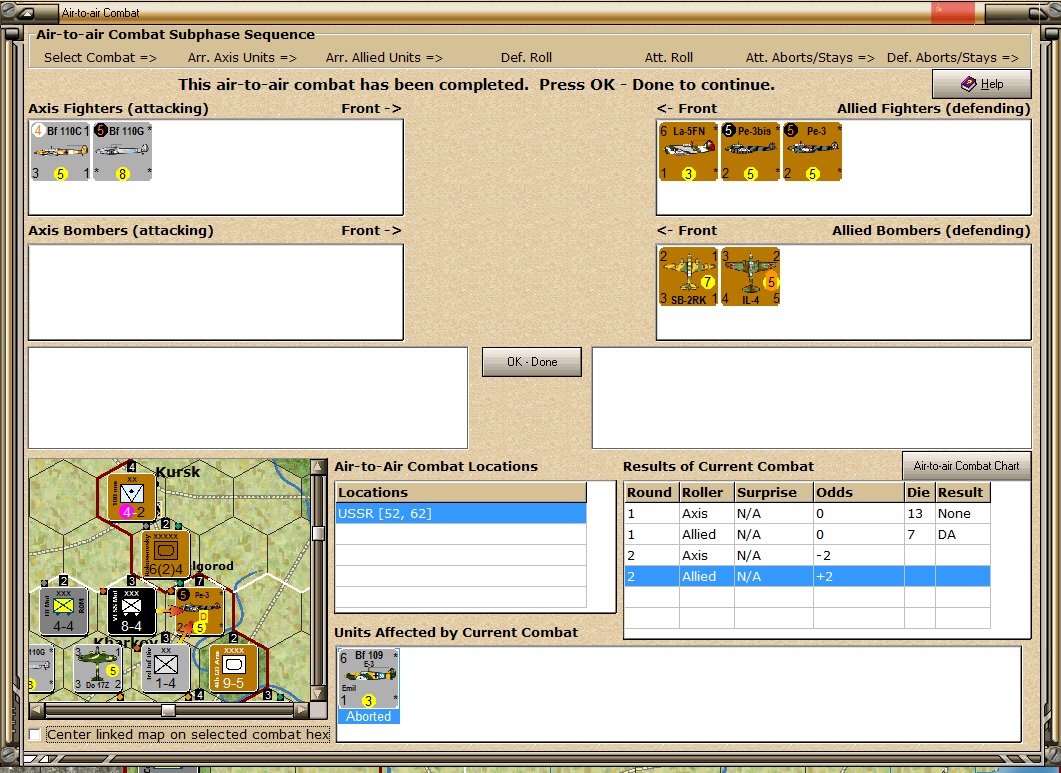Select the IL-4 bomber counter
1061x773 pixels.
click(x=750, y=276)
